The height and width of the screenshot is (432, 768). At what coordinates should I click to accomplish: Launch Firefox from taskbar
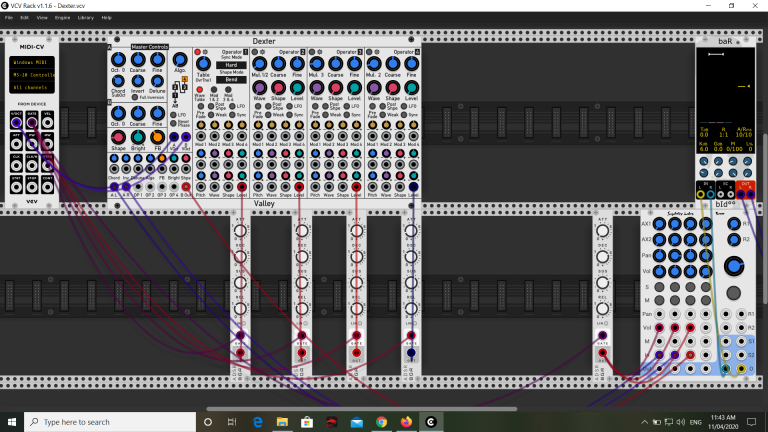(x=406, y=422)
